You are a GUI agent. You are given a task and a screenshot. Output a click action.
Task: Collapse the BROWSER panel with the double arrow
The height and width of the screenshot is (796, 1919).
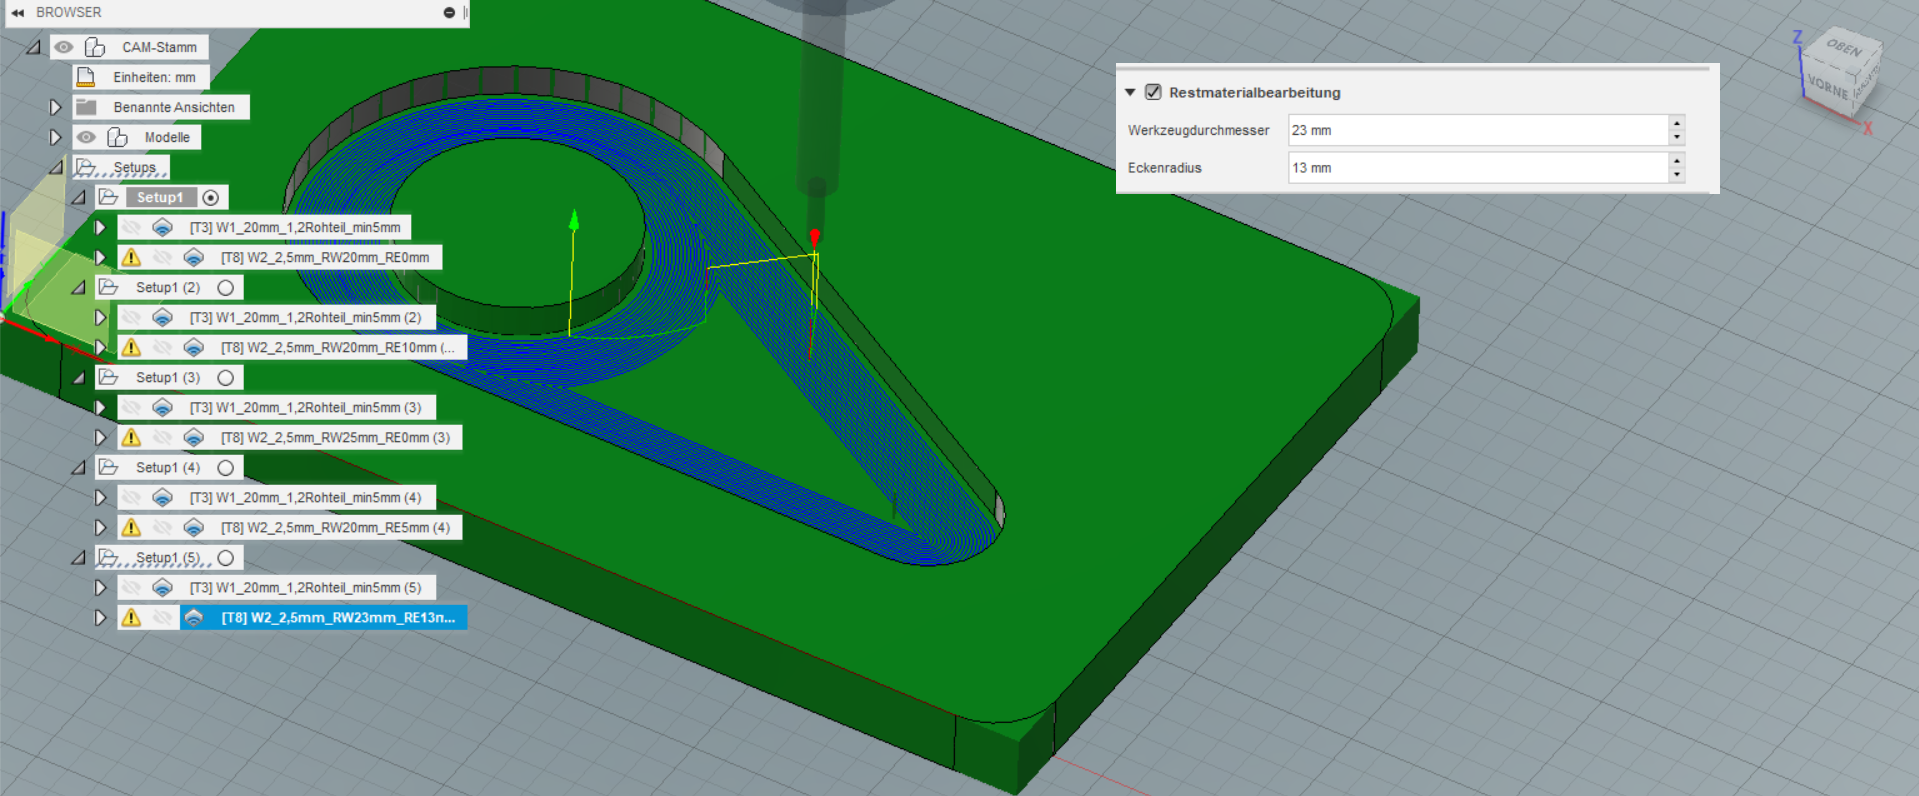coord(17,13)
